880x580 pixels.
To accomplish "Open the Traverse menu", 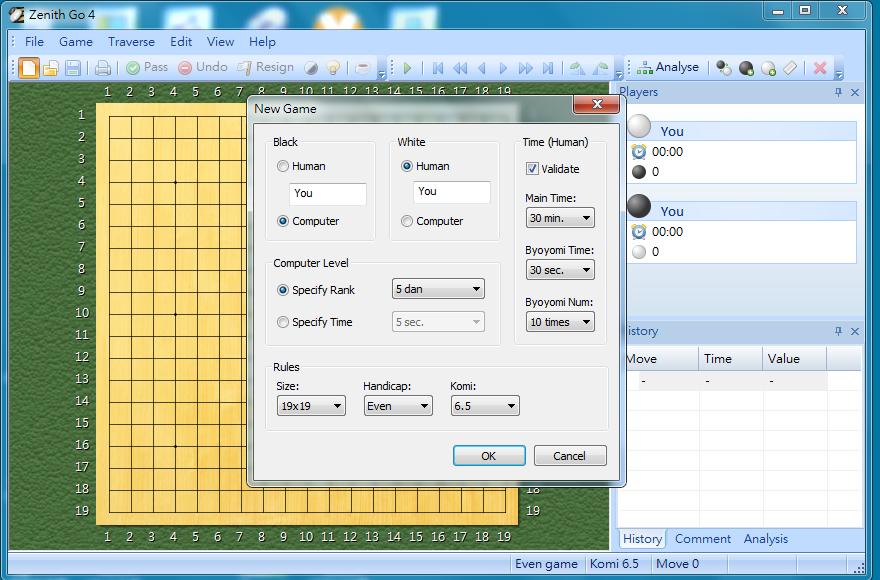I will coord(131,42).
